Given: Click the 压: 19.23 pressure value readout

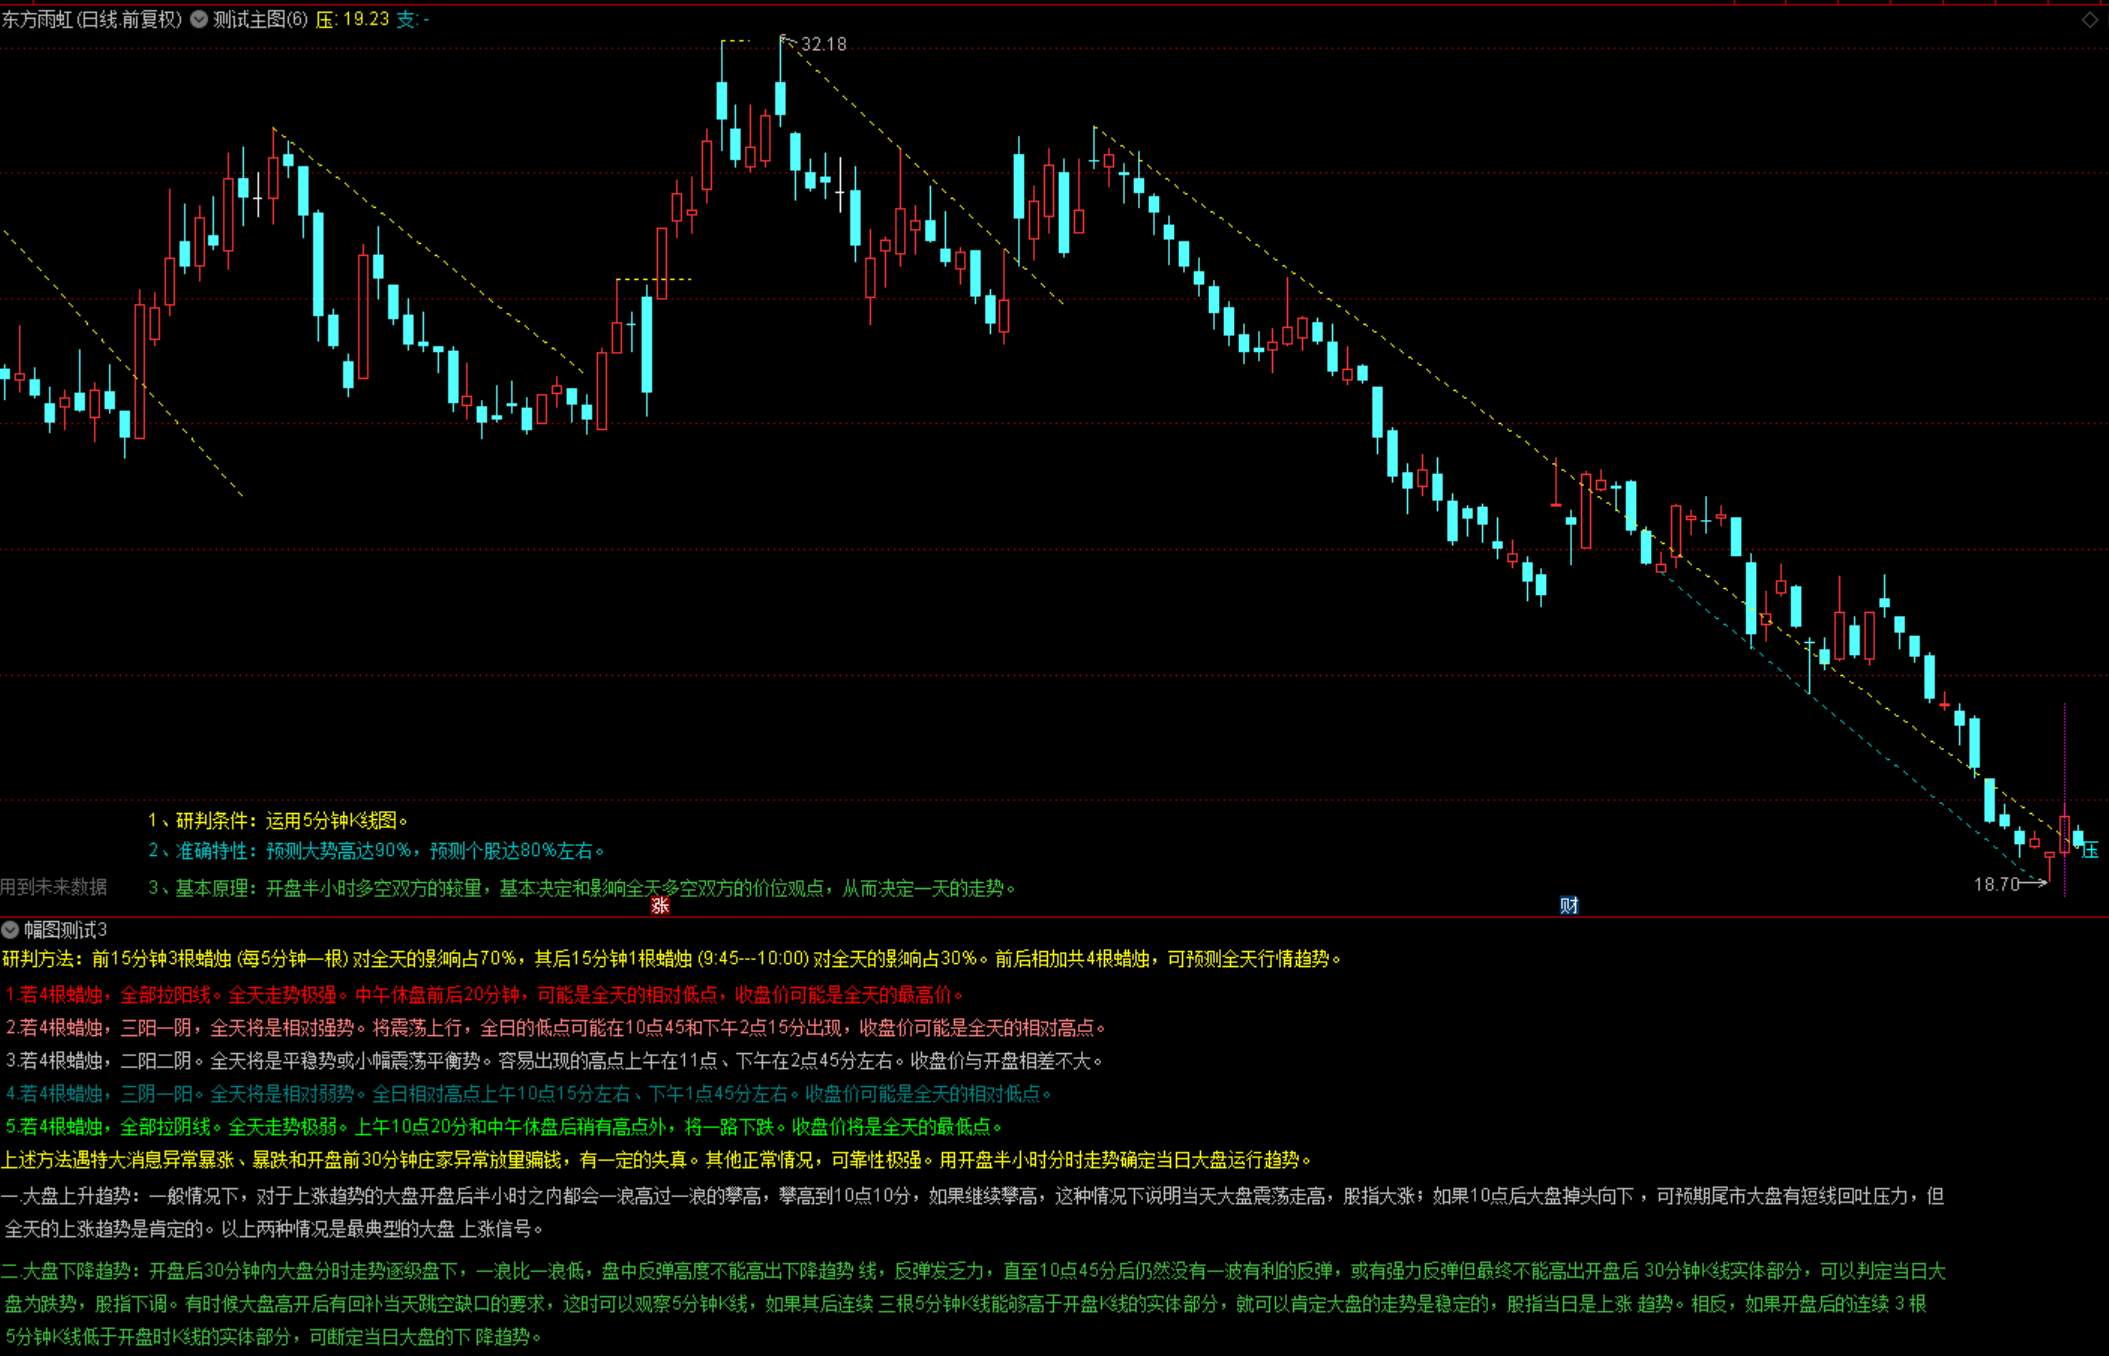Looking at the screenshot, I should [352, 19].
